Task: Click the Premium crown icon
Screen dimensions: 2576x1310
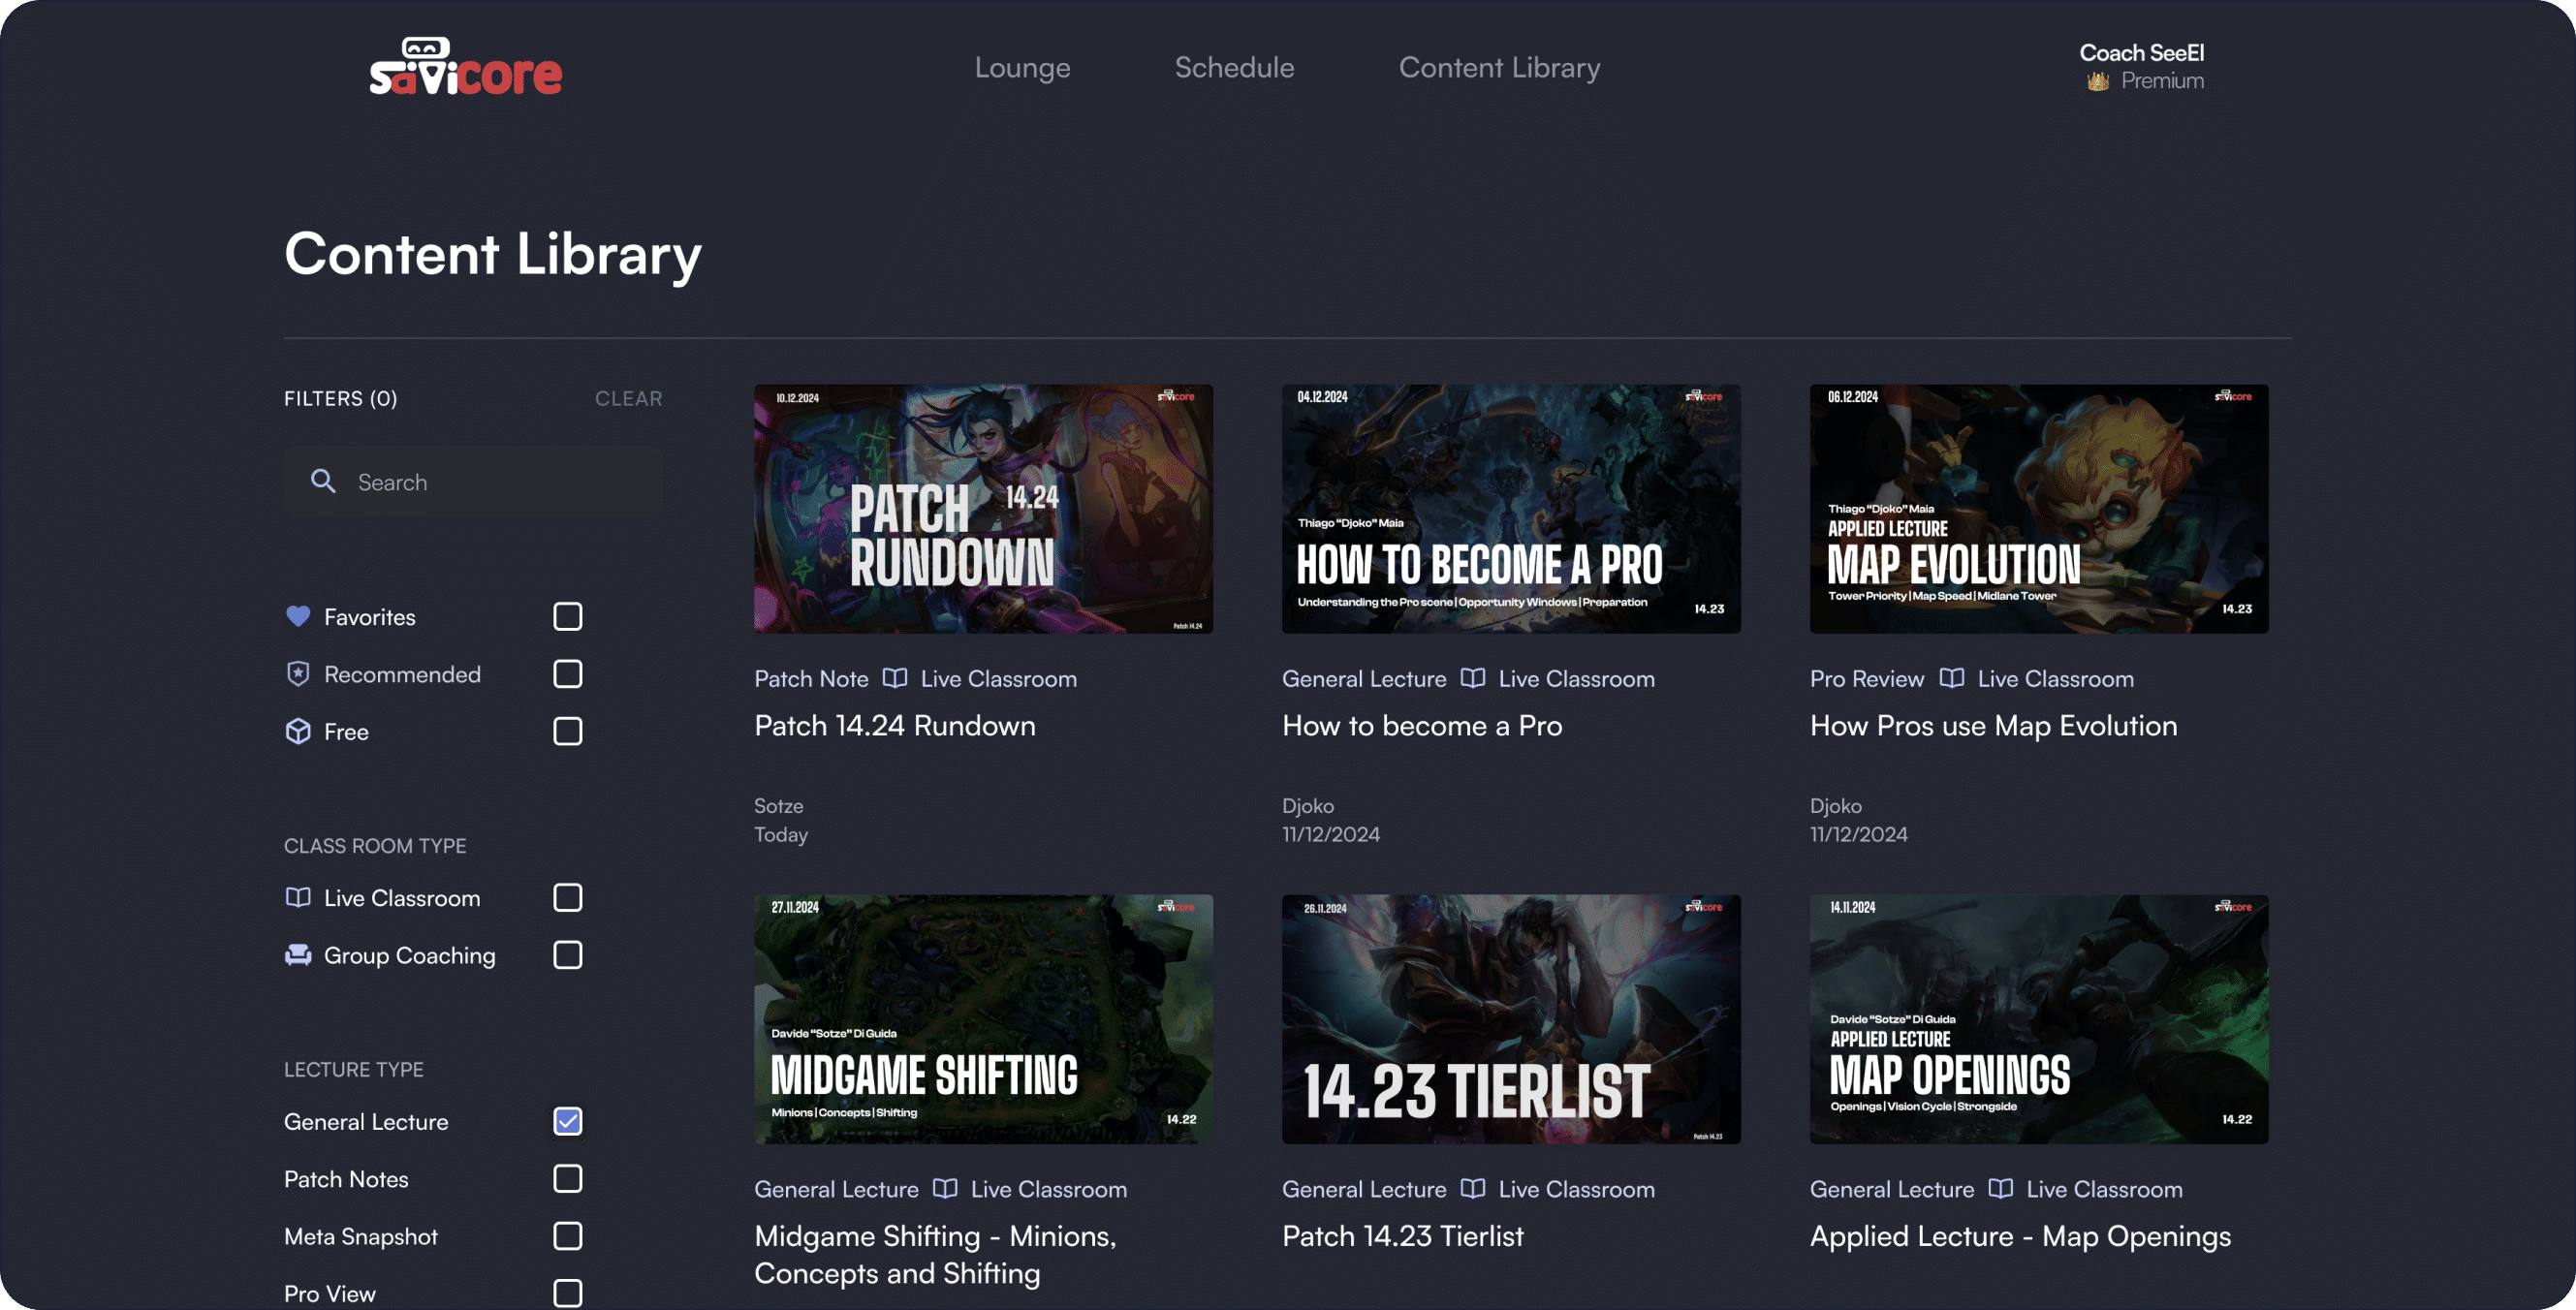Action: pos(2097,81)
